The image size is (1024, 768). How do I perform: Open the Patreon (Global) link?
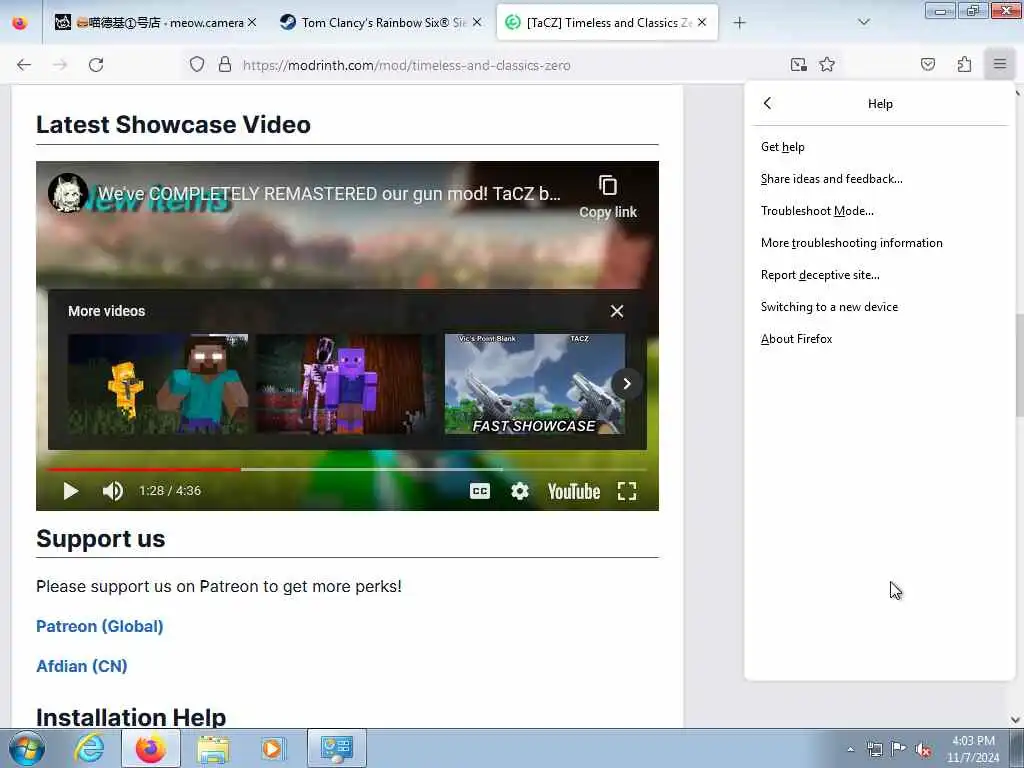[100, 626]
